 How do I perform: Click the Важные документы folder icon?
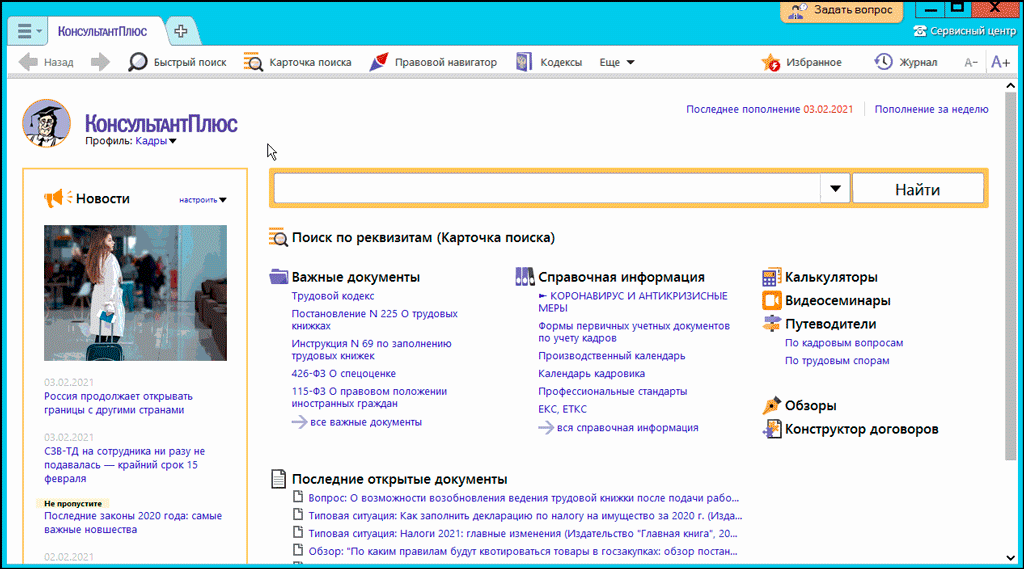(x=279, y=277)
